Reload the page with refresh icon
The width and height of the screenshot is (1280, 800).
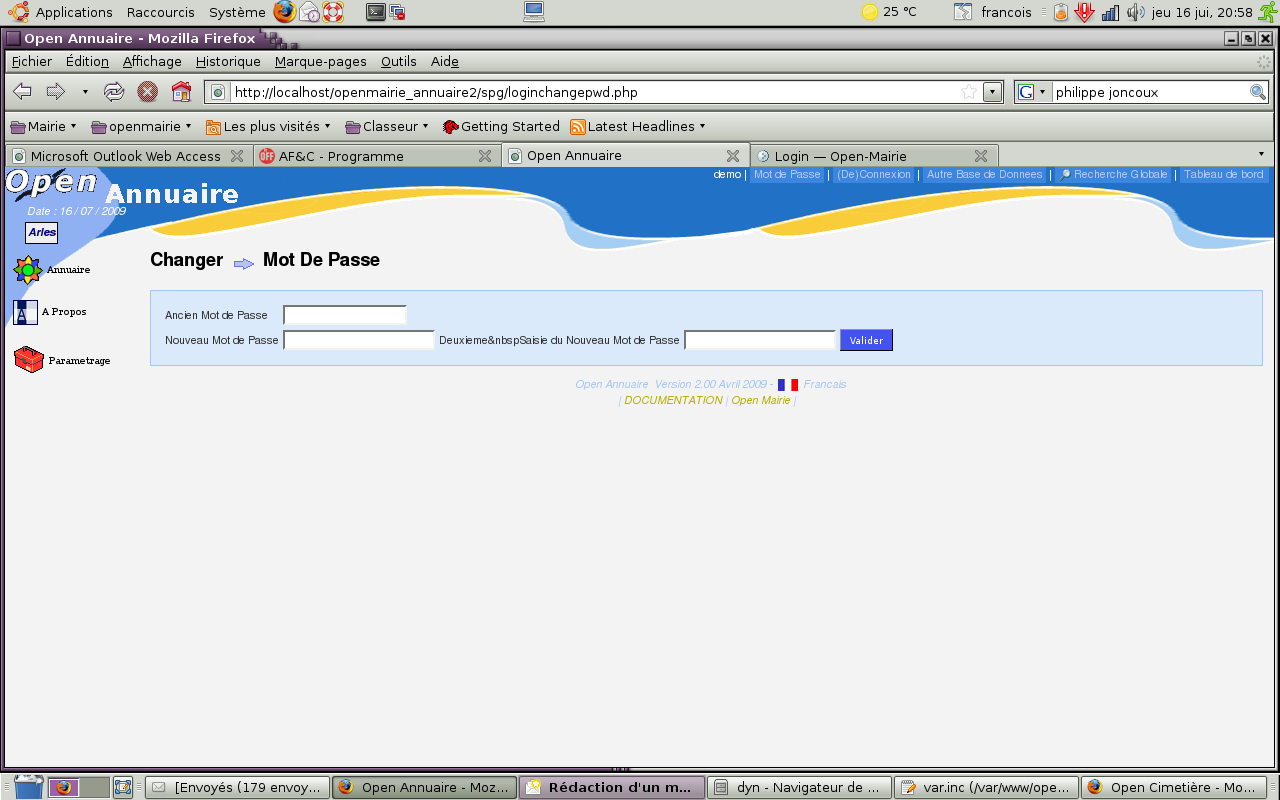(x=114, y=92)
